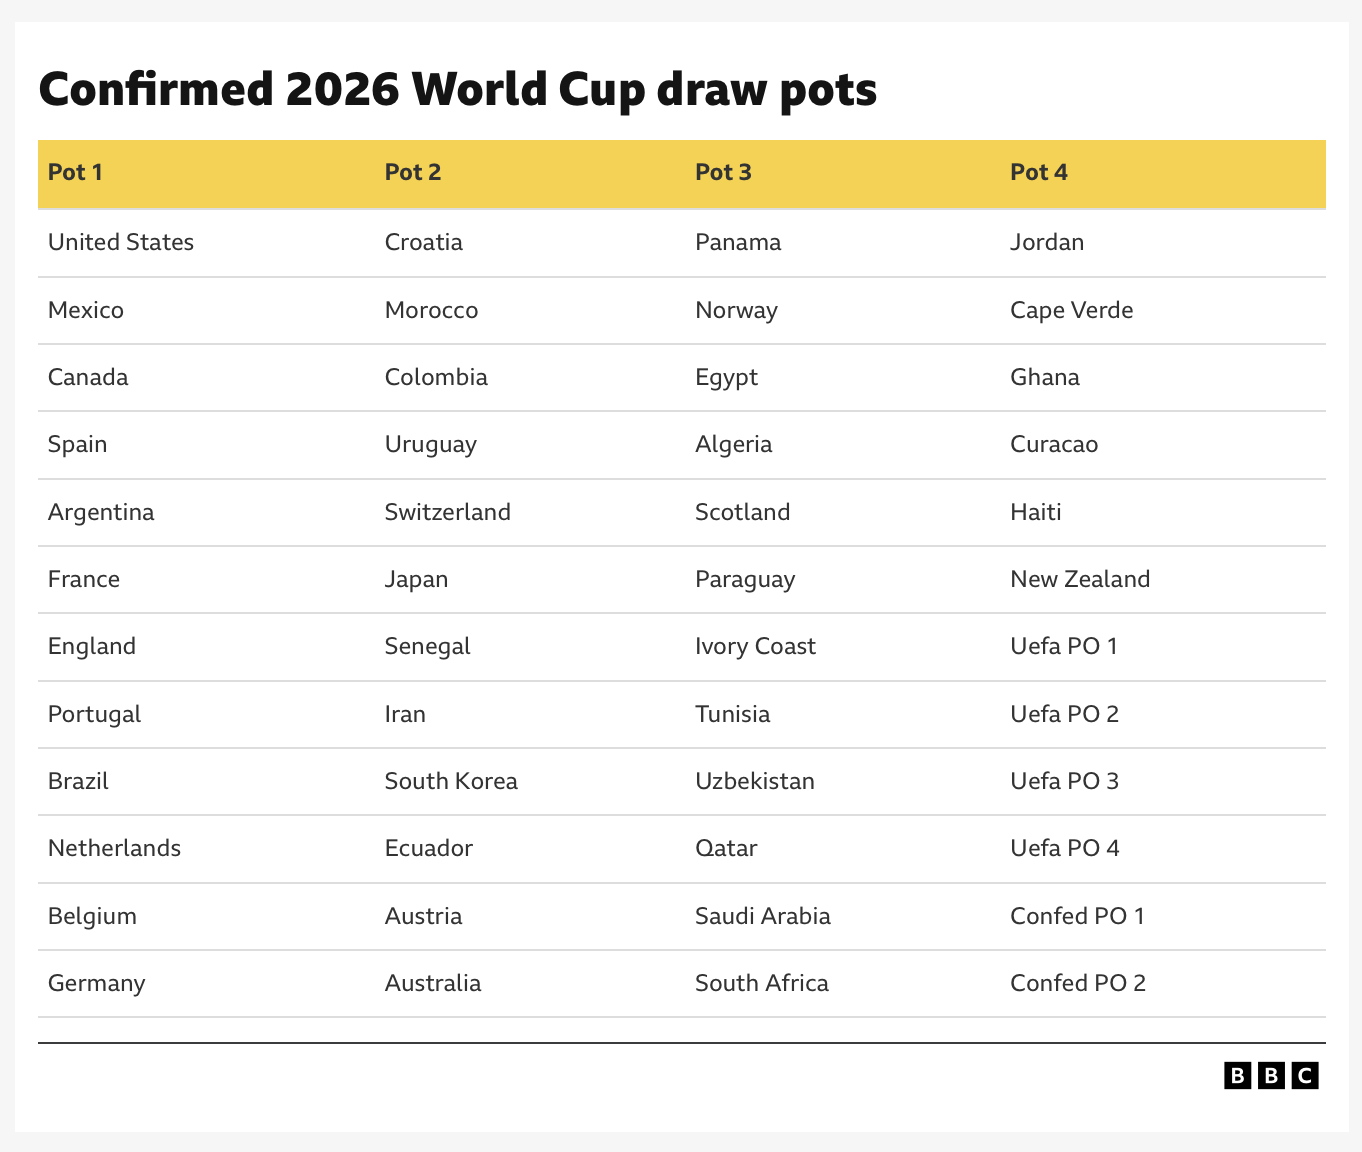The height and width of the screenshot is (1152, 1362).
Task: Click the Switzerland cell
Action: [x=448, y=512]
